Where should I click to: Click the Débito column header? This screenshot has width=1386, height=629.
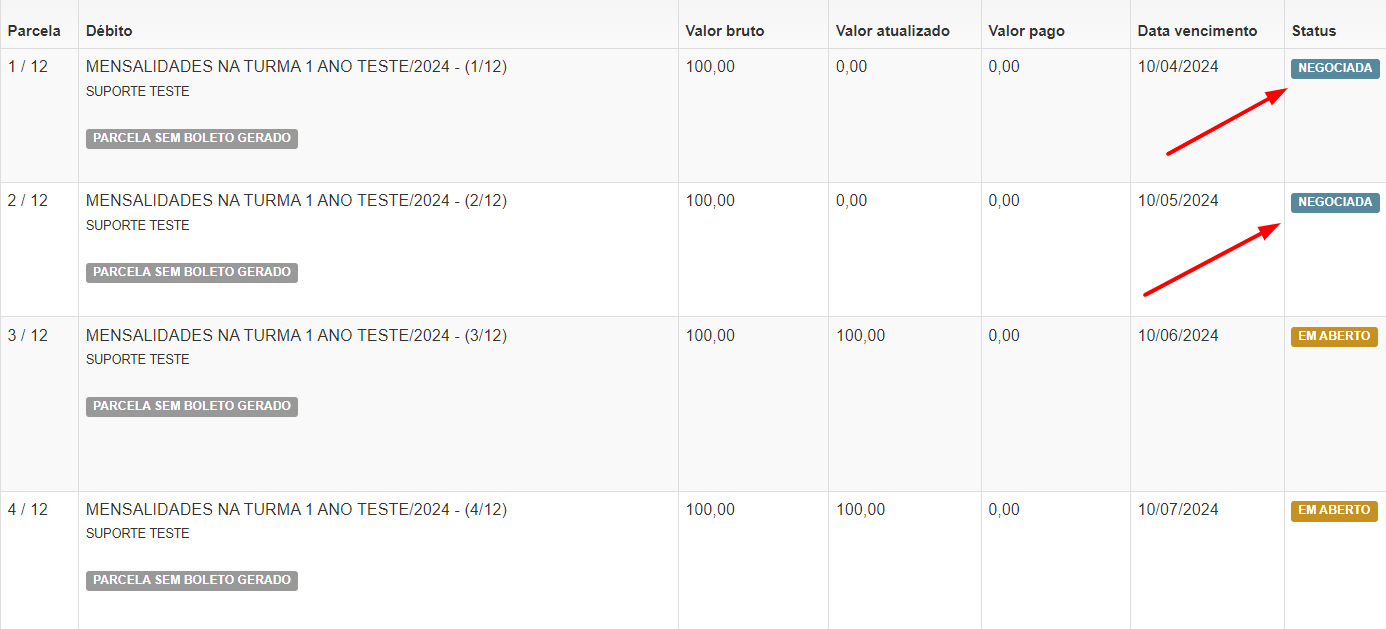(x=109, y=31)
